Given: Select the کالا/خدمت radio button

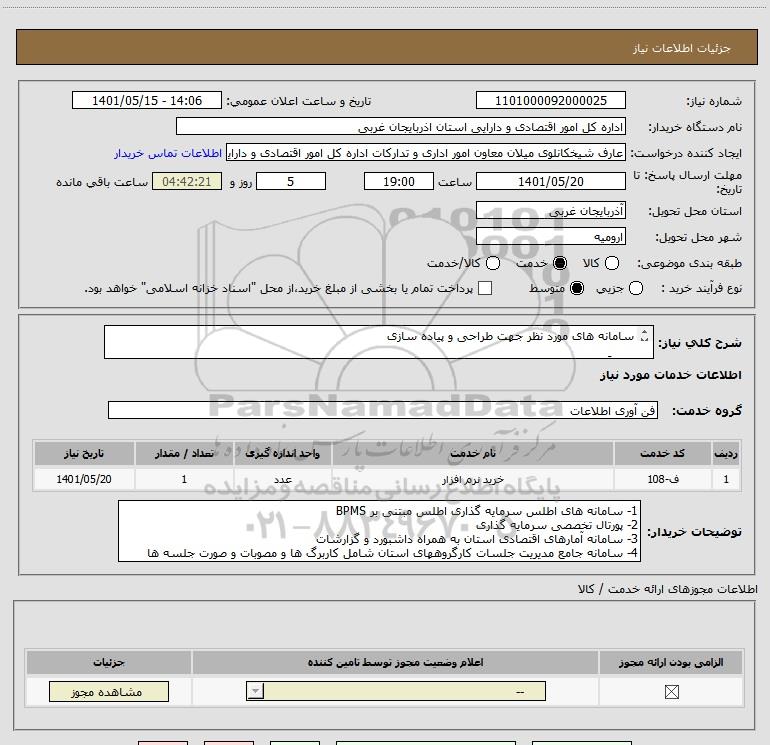Looking at the screenshot, I should [x=493, y=263].
